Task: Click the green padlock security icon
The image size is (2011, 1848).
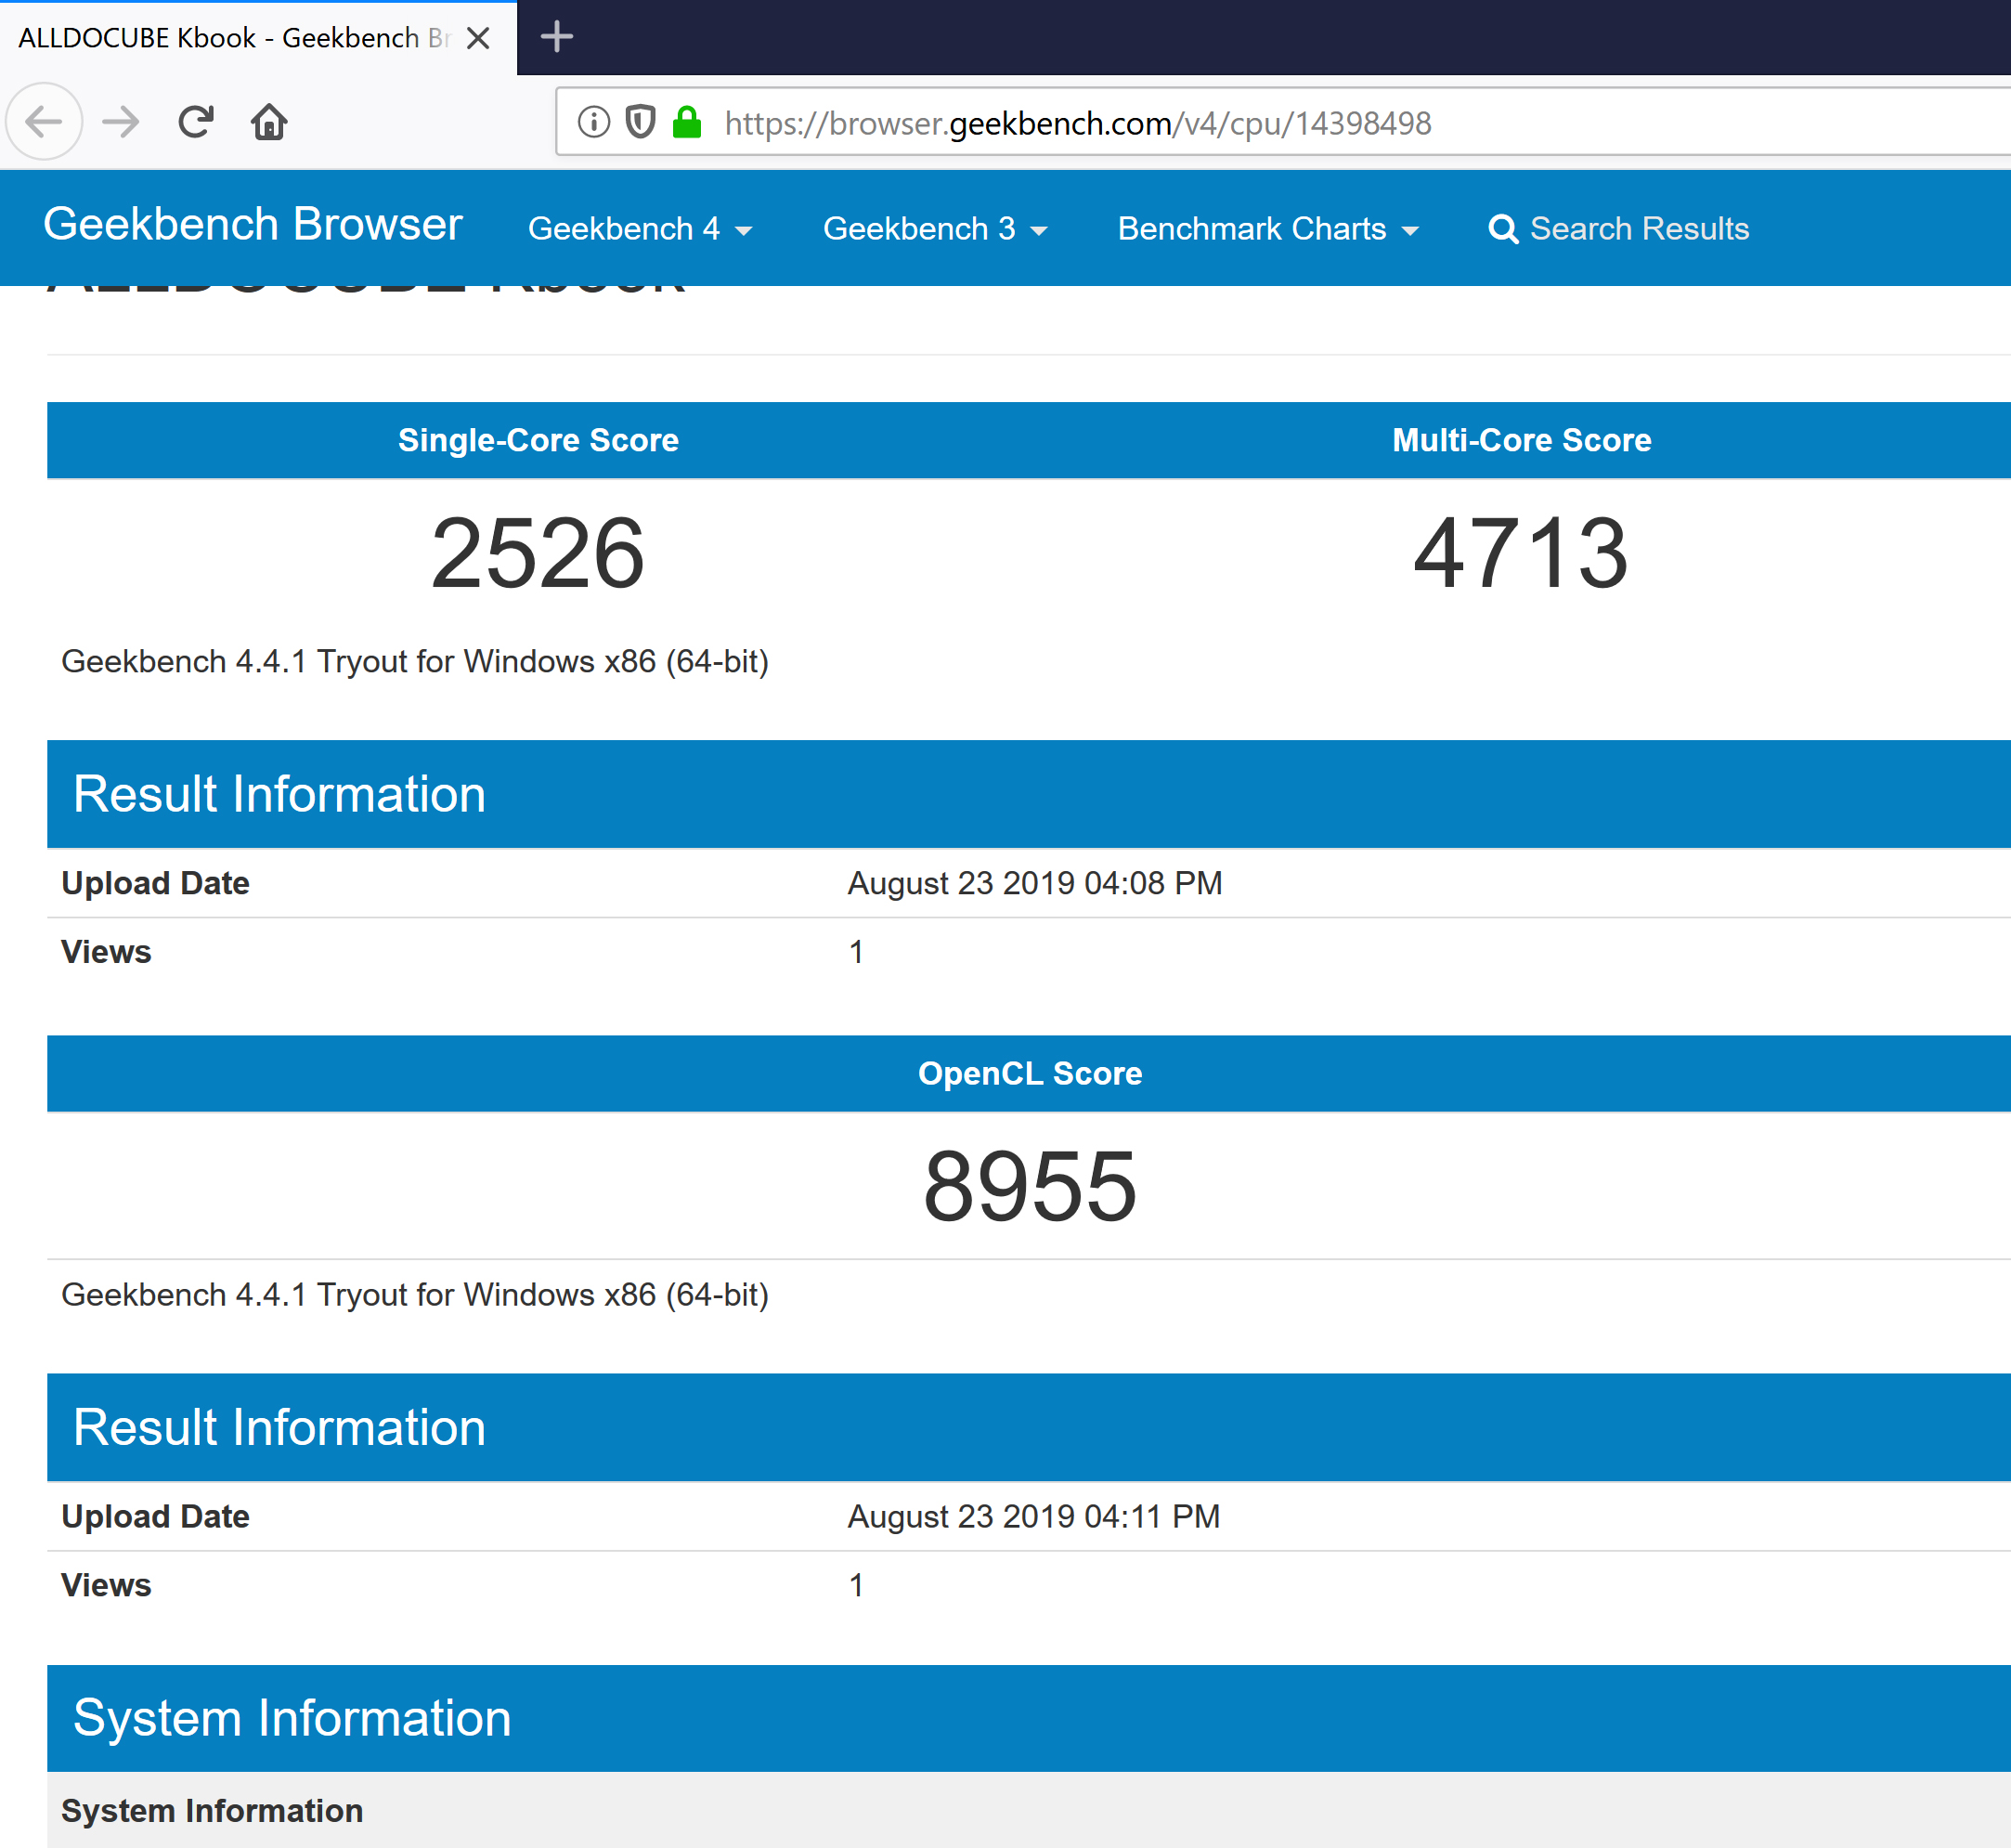Action: (687, 122)
